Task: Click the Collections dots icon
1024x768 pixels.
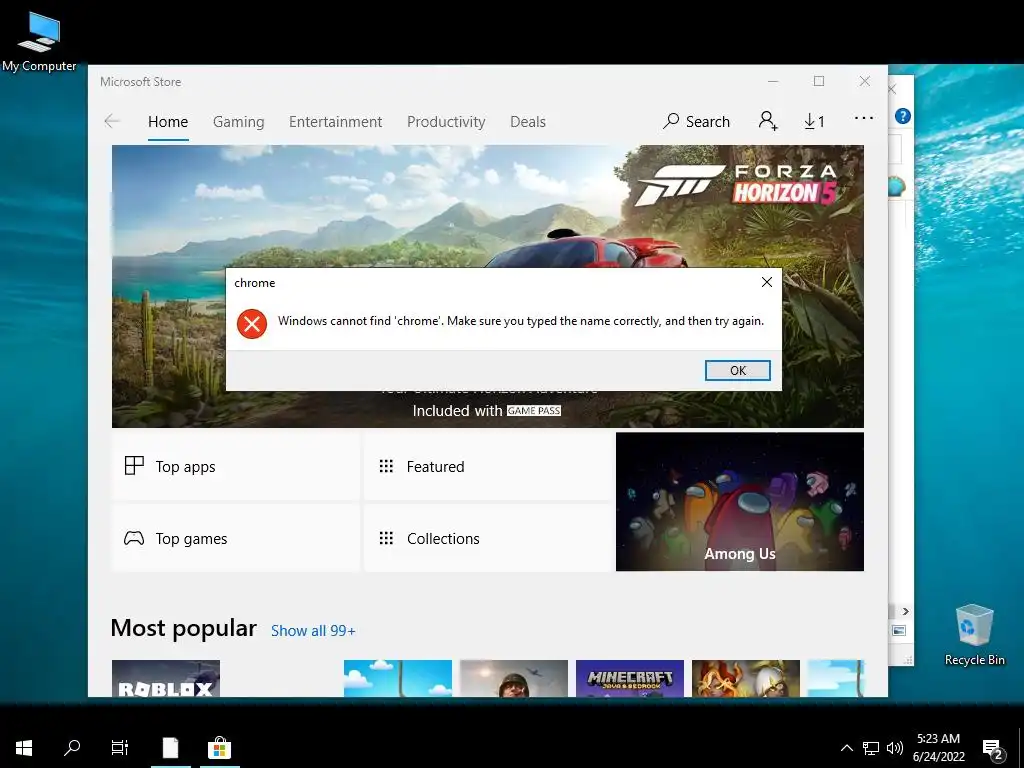Action: coord(386,538)
